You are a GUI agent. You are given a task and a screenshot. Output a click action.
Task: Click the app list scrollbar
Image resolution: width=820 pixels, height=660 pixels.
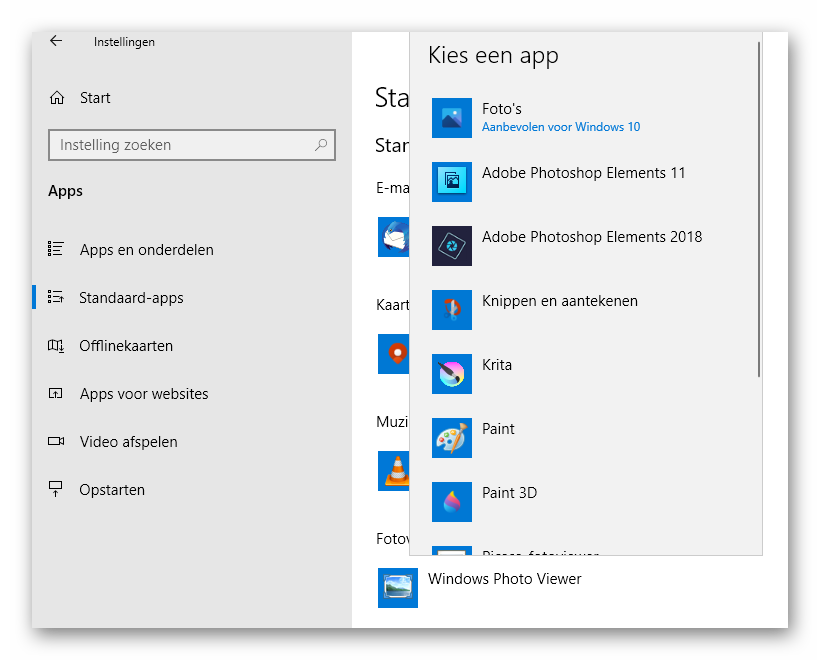click(x=760, y=210)
